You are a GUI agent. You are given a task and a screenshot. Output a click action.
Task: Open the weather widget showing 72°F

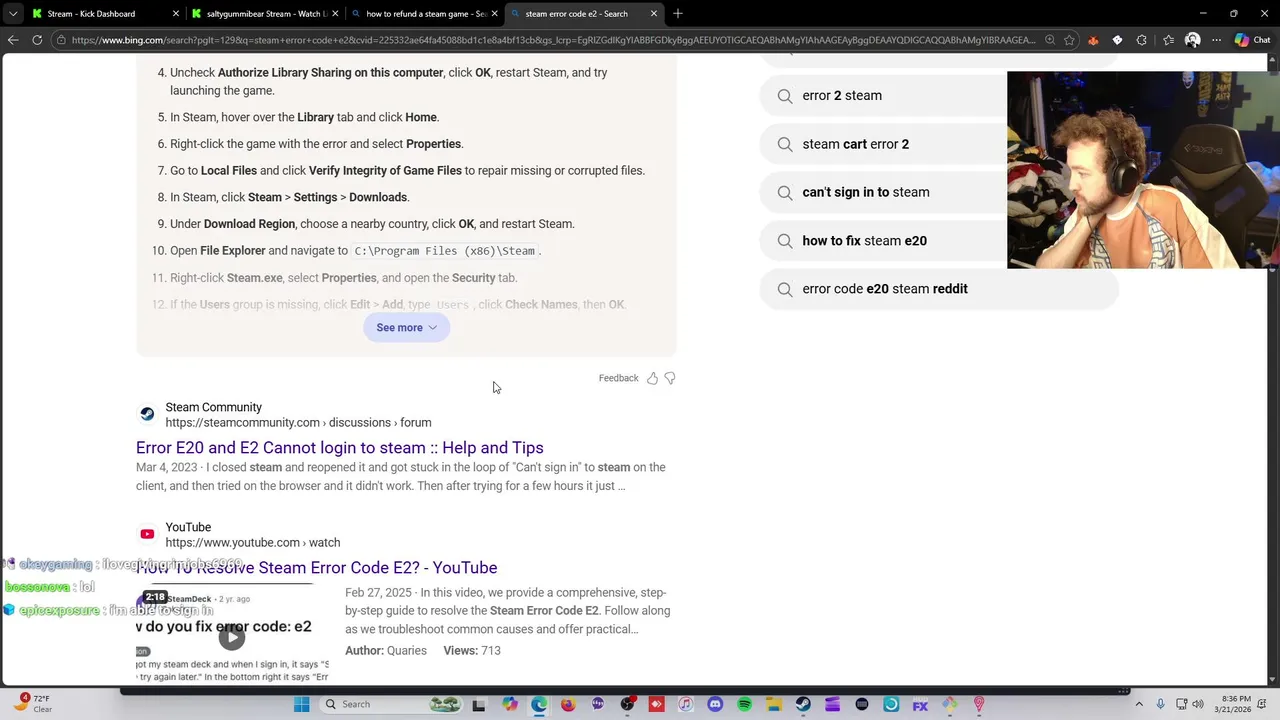31,704
